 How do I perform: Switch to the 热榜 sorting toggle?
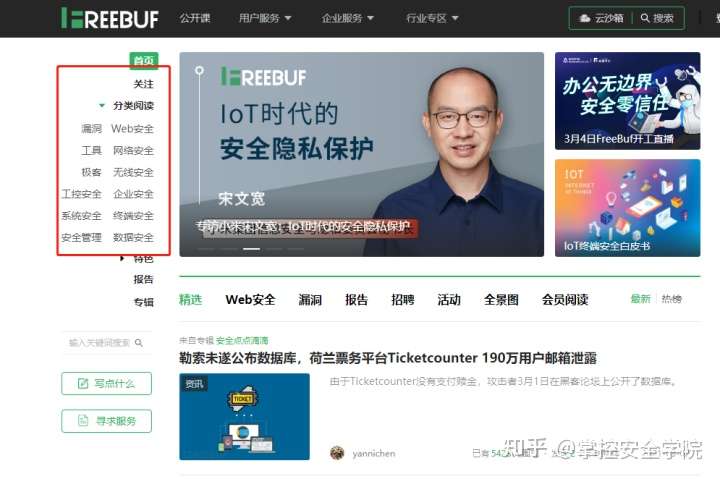click(671, 299)
